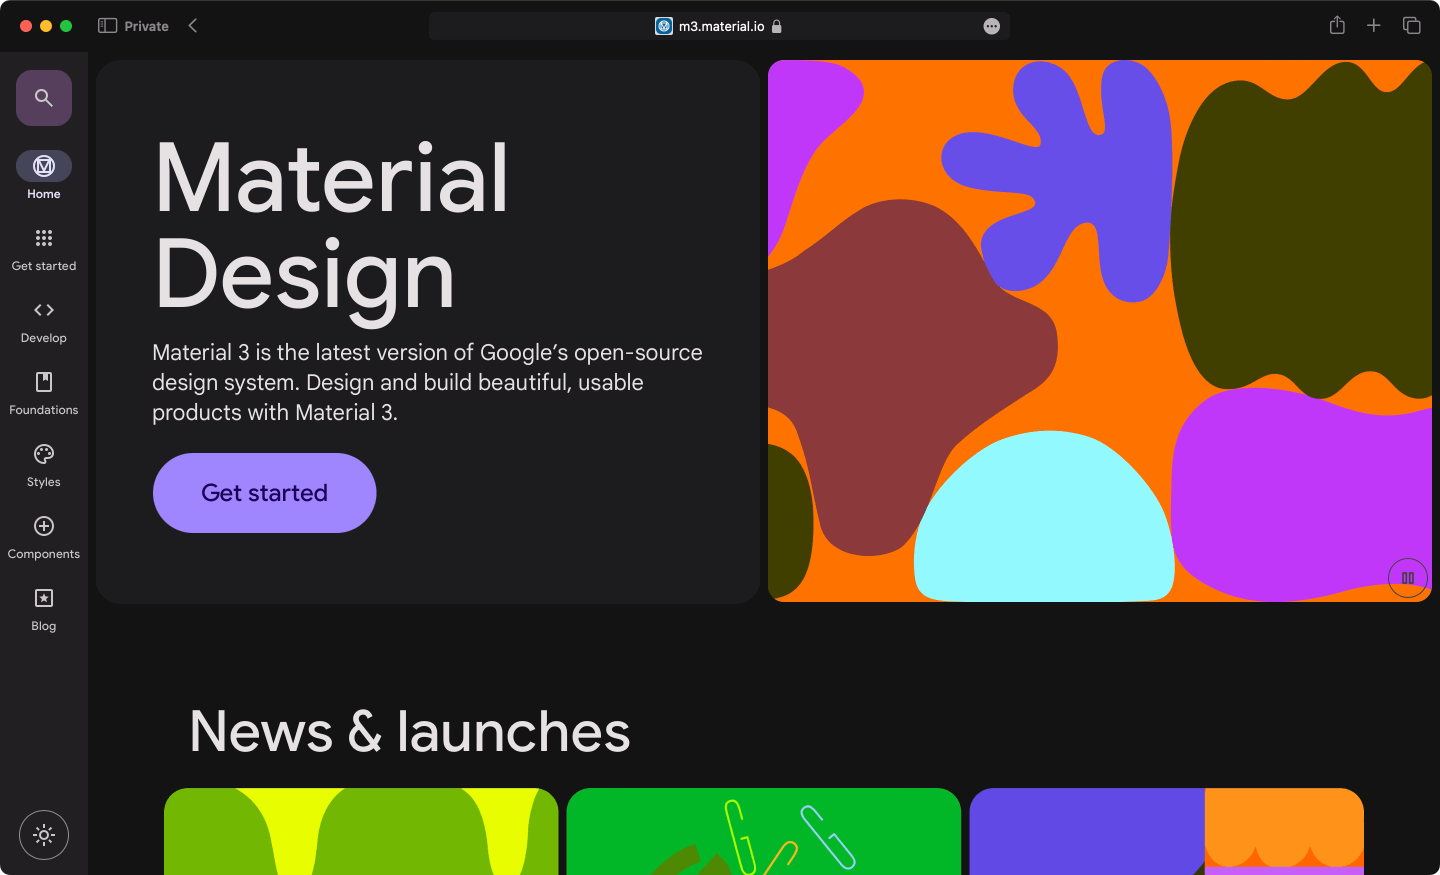Go back to previous page
1440x875 pixels.
point(193,26)
